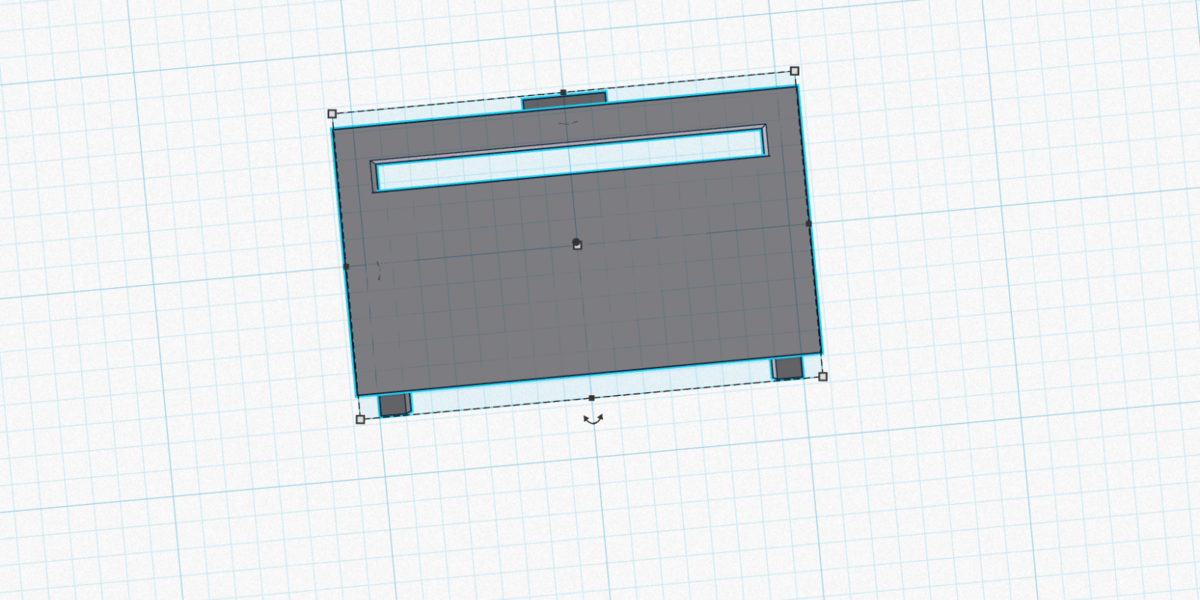Click the center height handle on the panel
Viewport: 1200px width, 600px height.
(577, 244)
